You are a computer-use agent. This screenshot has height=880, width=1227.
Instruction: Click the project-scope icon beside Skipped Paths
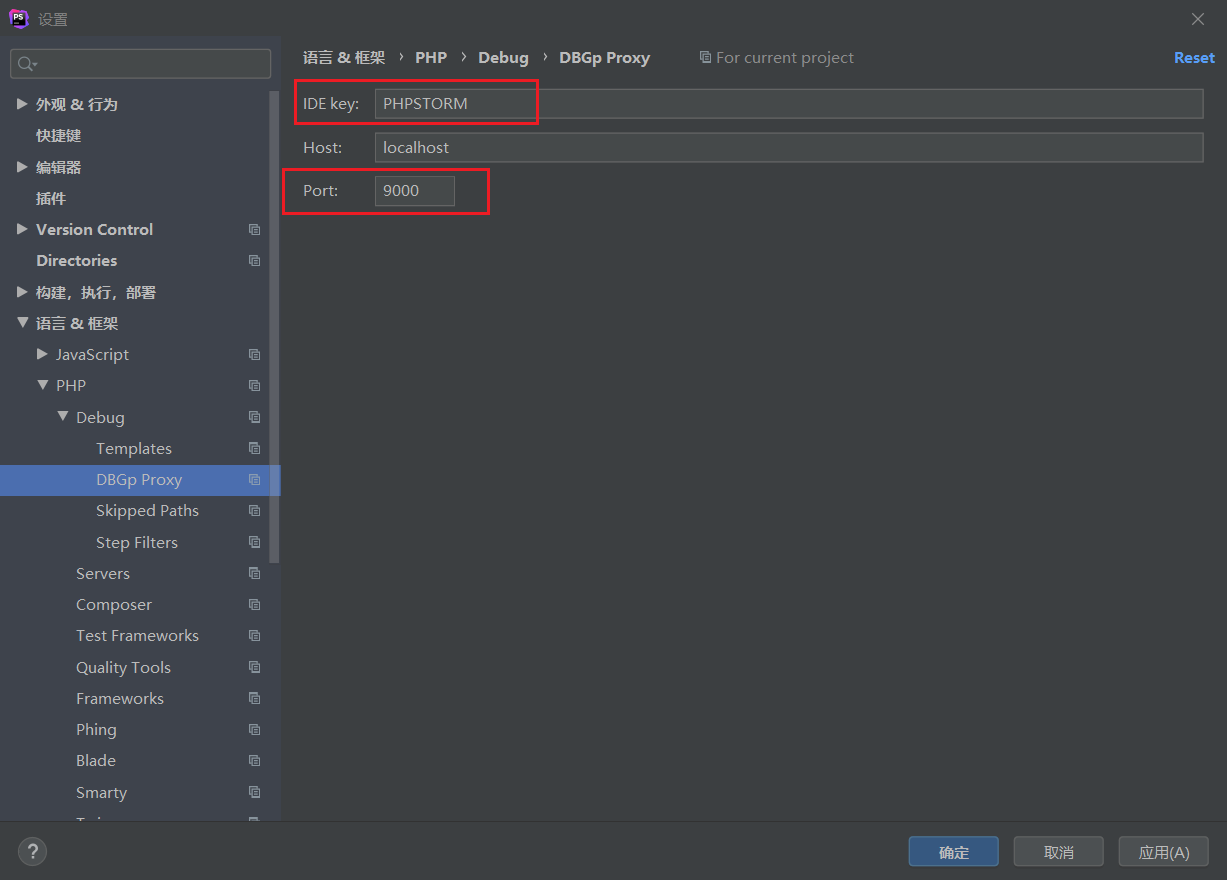click(x=254, y=511)
